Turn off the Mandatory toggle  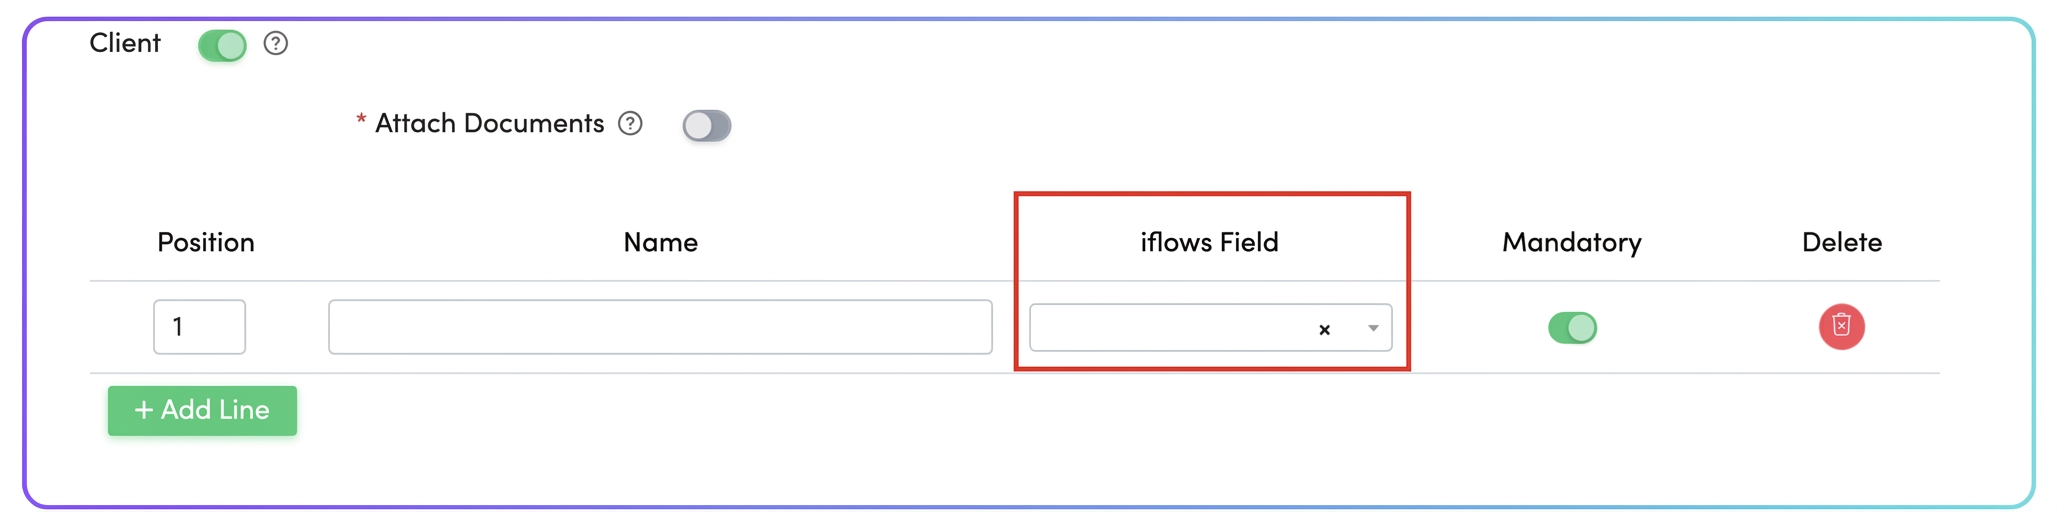[x=1572, y=327]
